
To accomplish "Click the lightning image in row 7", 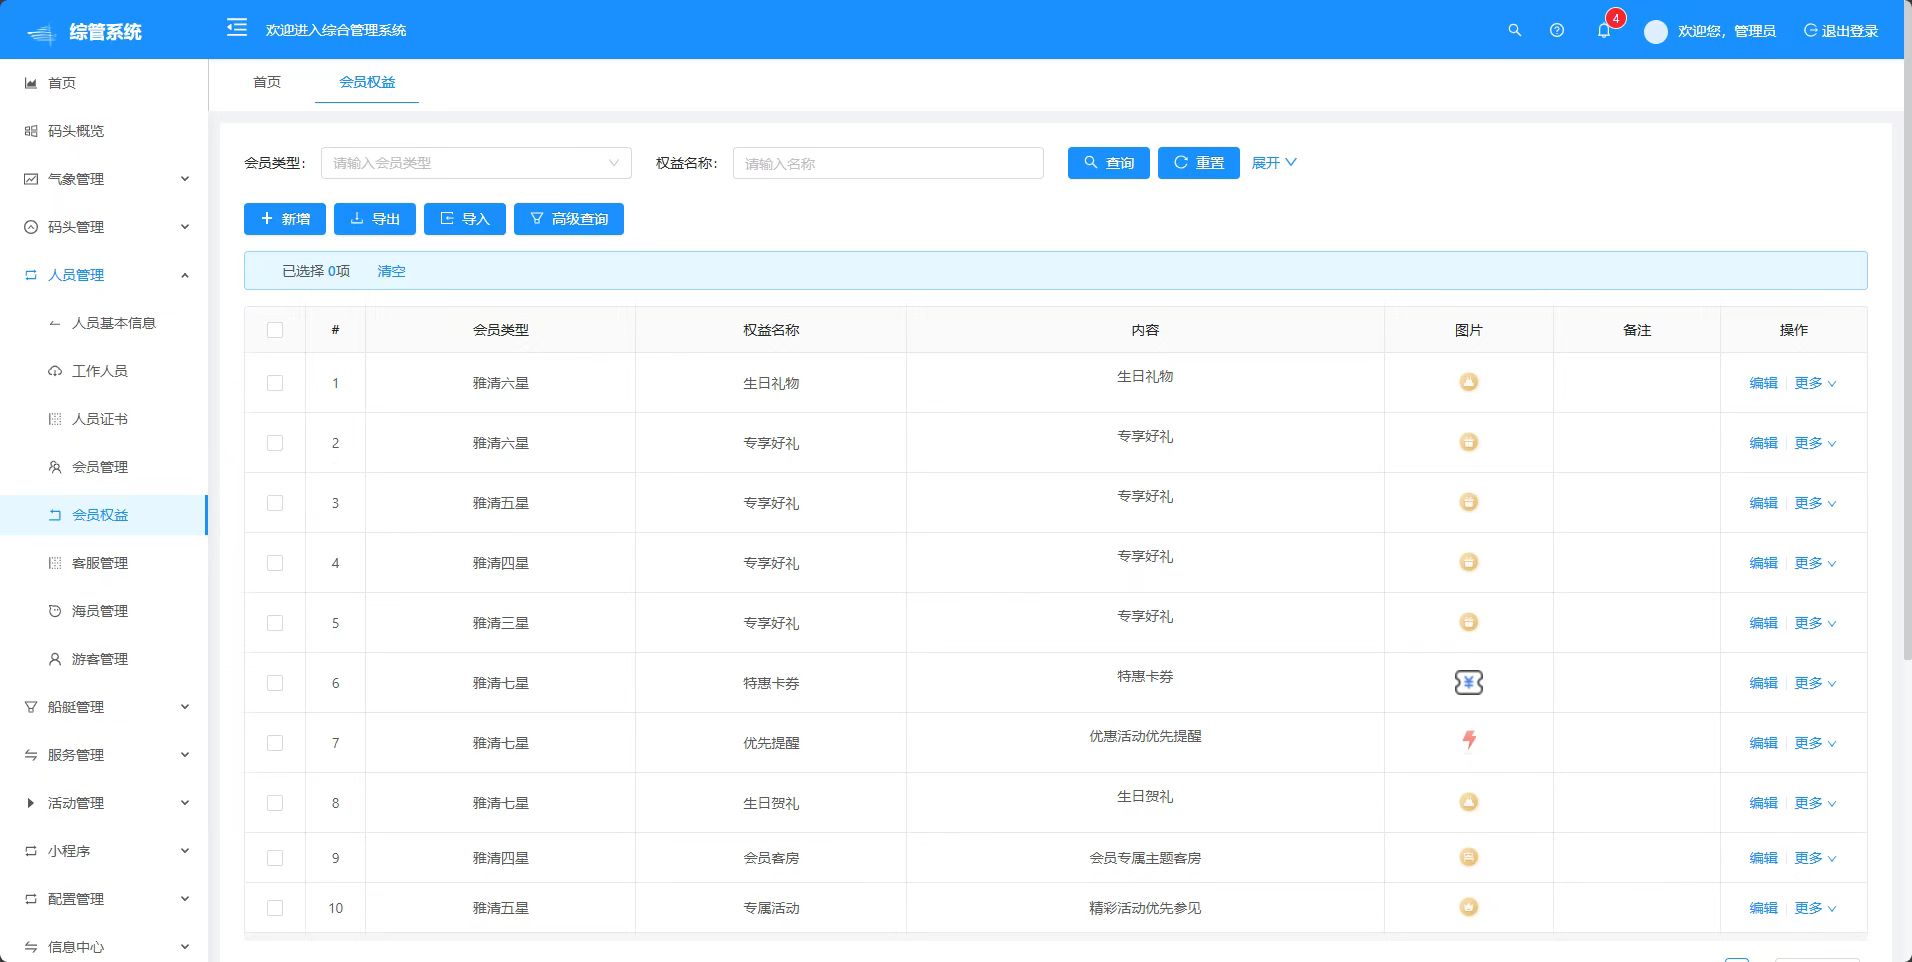I will [x=1468, y=740].
